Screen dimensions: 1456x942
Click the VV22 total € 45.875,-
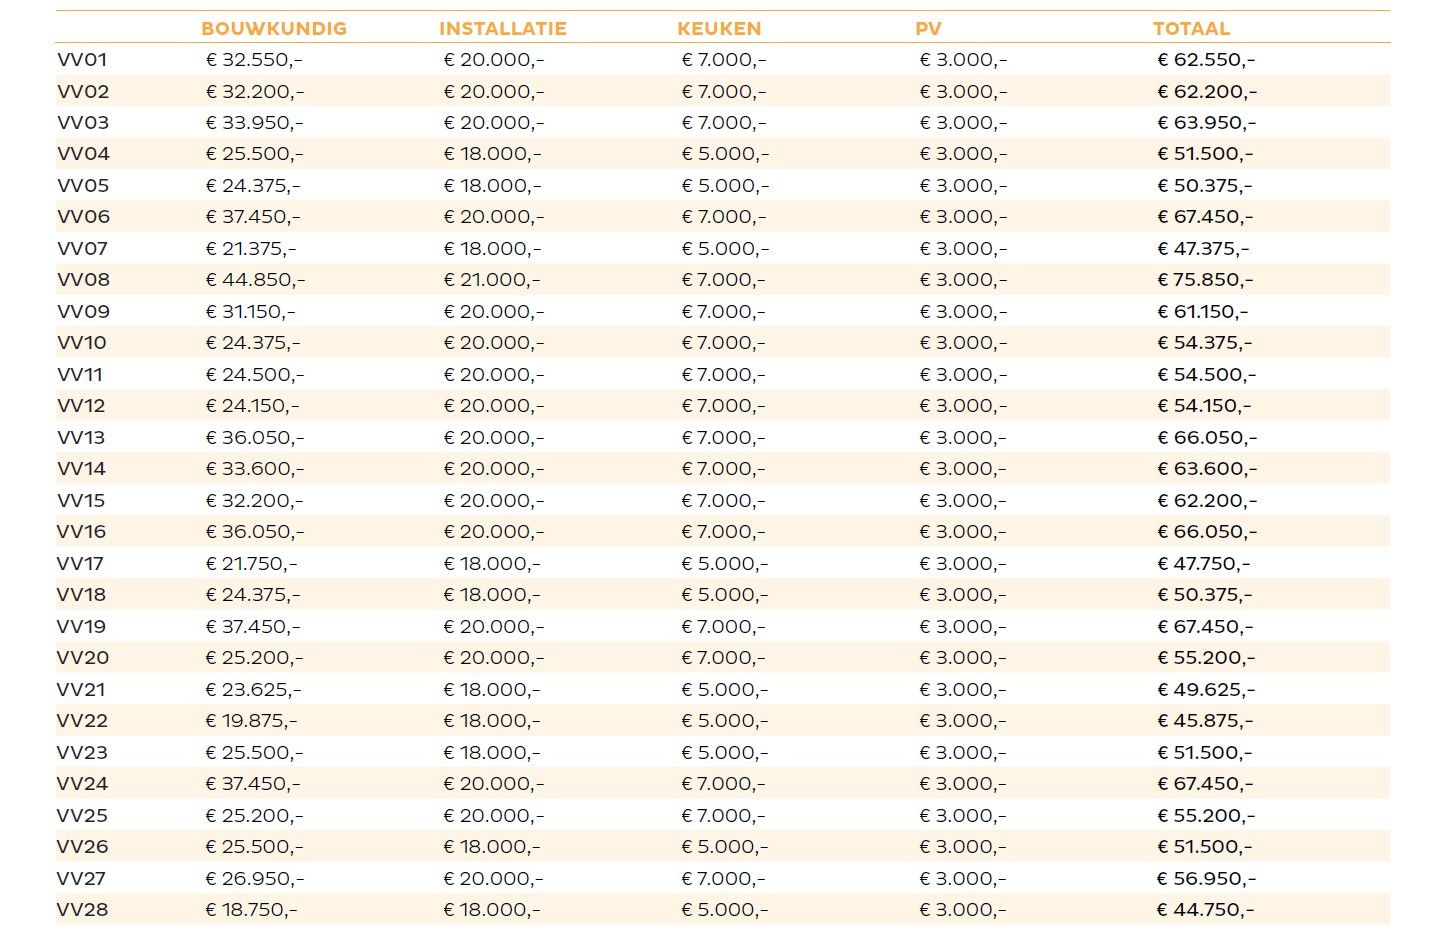click(1205, 721)
